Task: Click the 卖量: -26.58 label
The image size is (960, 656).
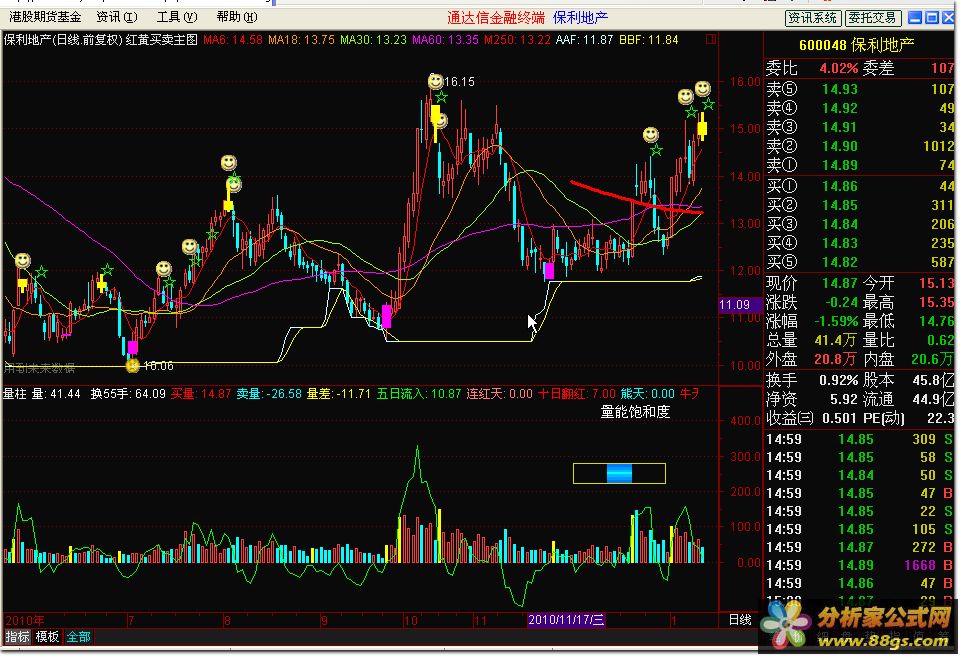Action: click(269, 393)
